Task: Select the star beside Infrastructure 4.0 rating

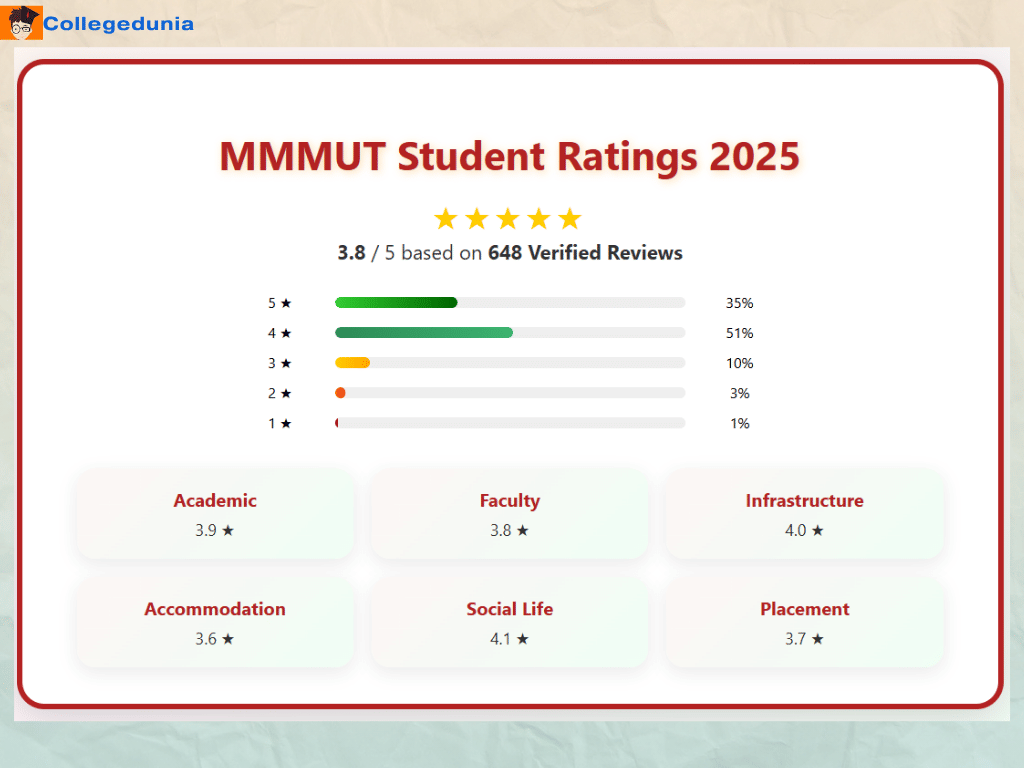Action: click(818, 530)
